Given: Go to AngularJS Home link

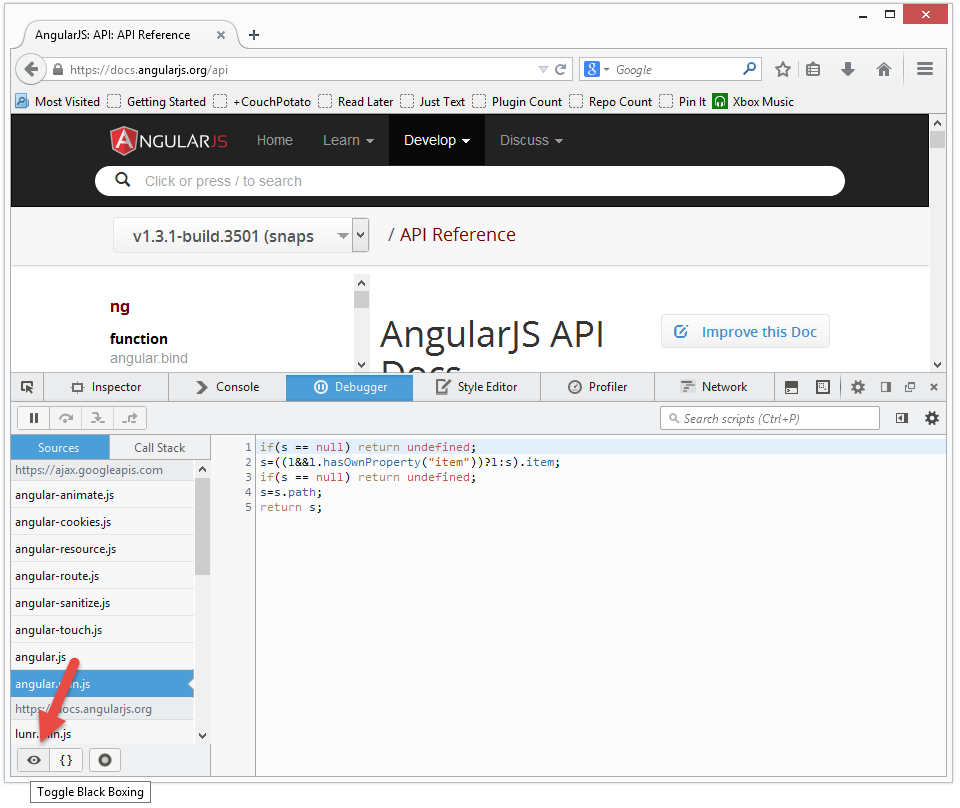Looking at the screenshot, I should coord(275,140).
